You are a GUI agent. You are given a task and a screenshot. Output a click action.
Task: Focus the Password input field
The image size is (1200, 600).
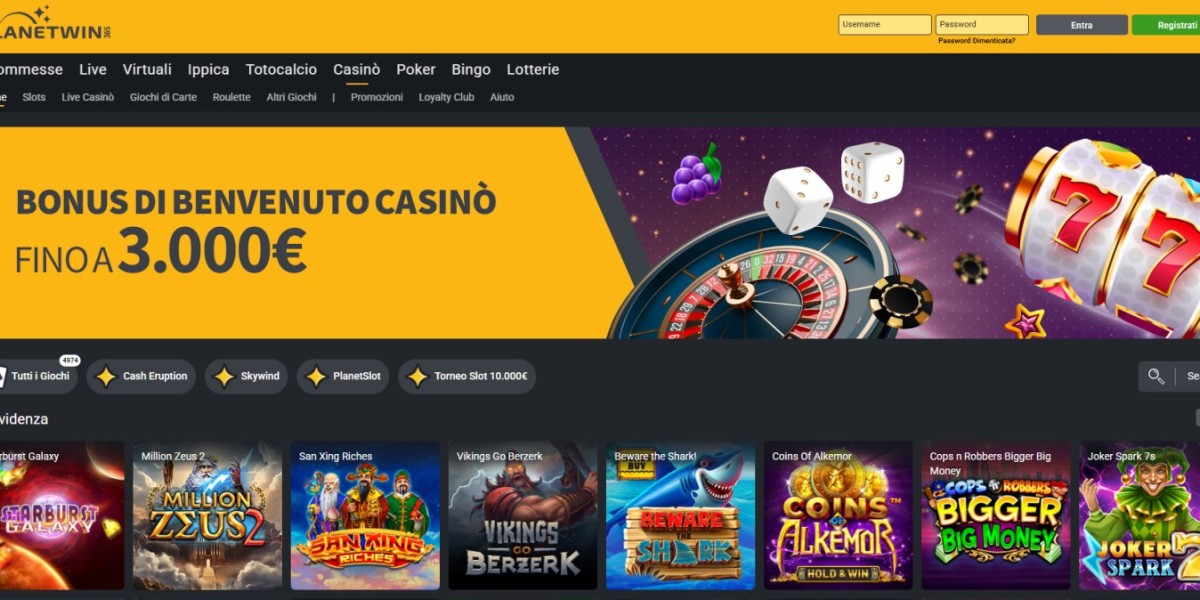pyautogui.click(x=982, y=25)
